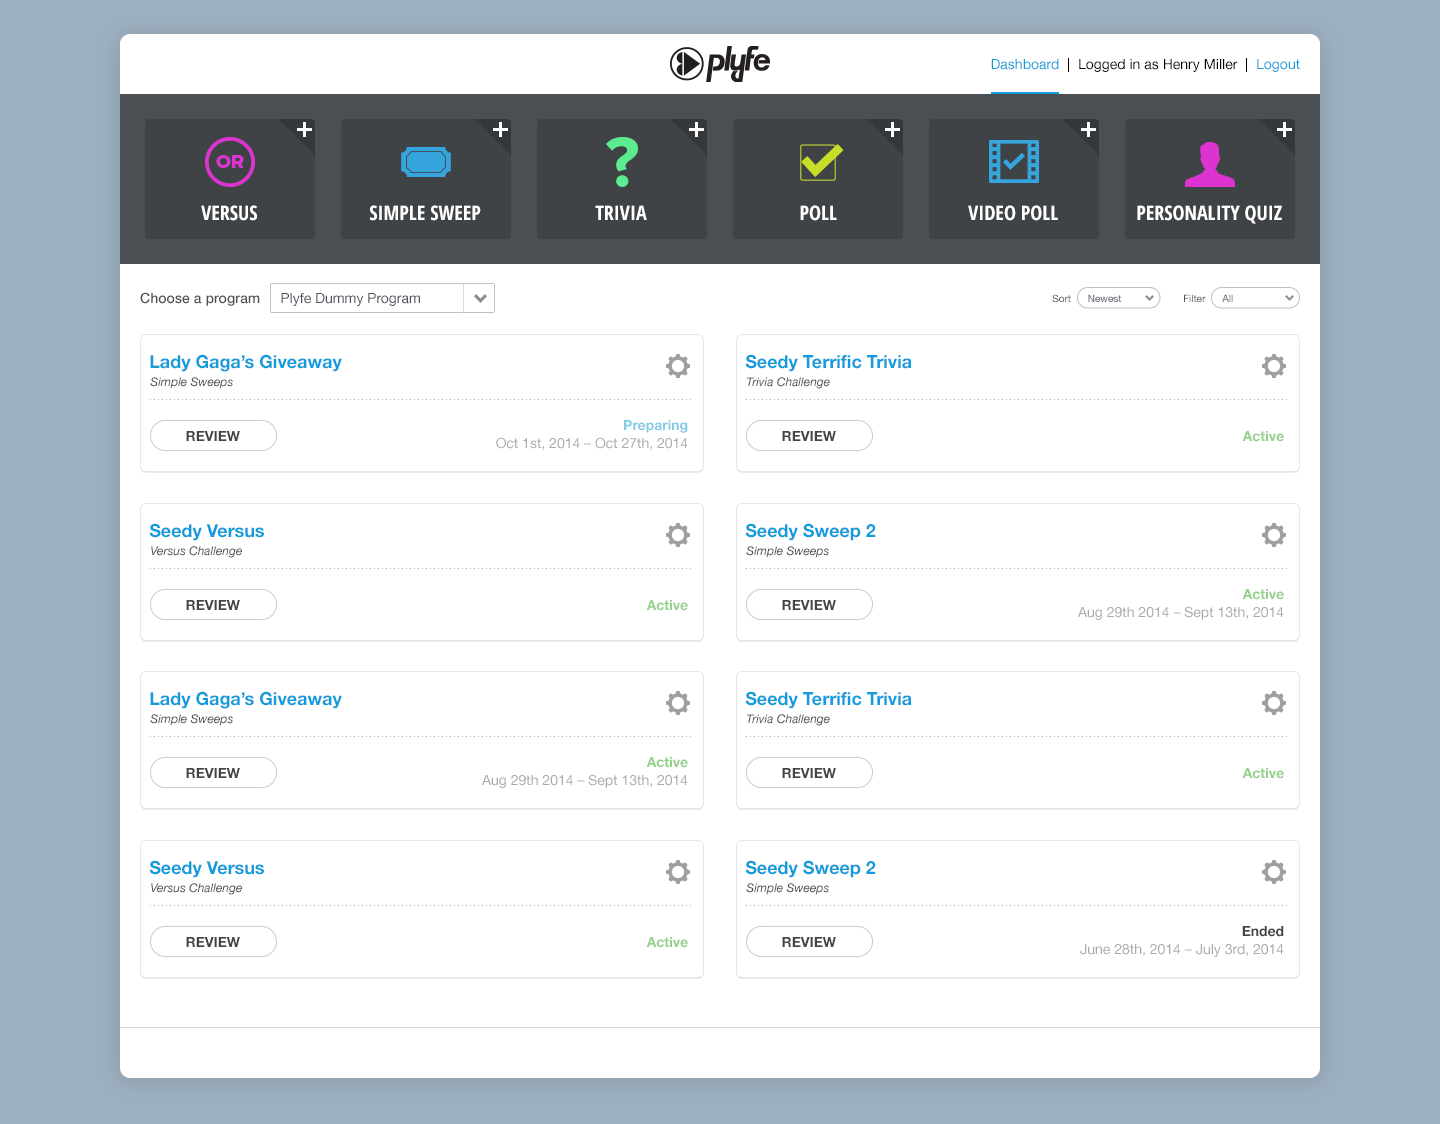The width and height of the screenshot is (1440, 1124).
Task: Add new Simple Sweep via plus sign
Action: point(501,130)
